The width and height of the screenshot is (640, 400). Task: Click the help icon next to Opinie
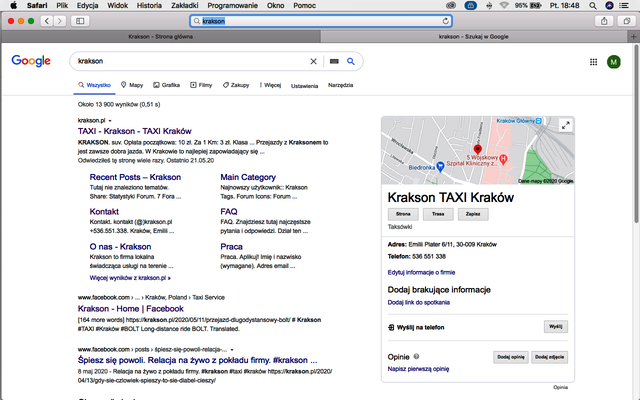416,356
